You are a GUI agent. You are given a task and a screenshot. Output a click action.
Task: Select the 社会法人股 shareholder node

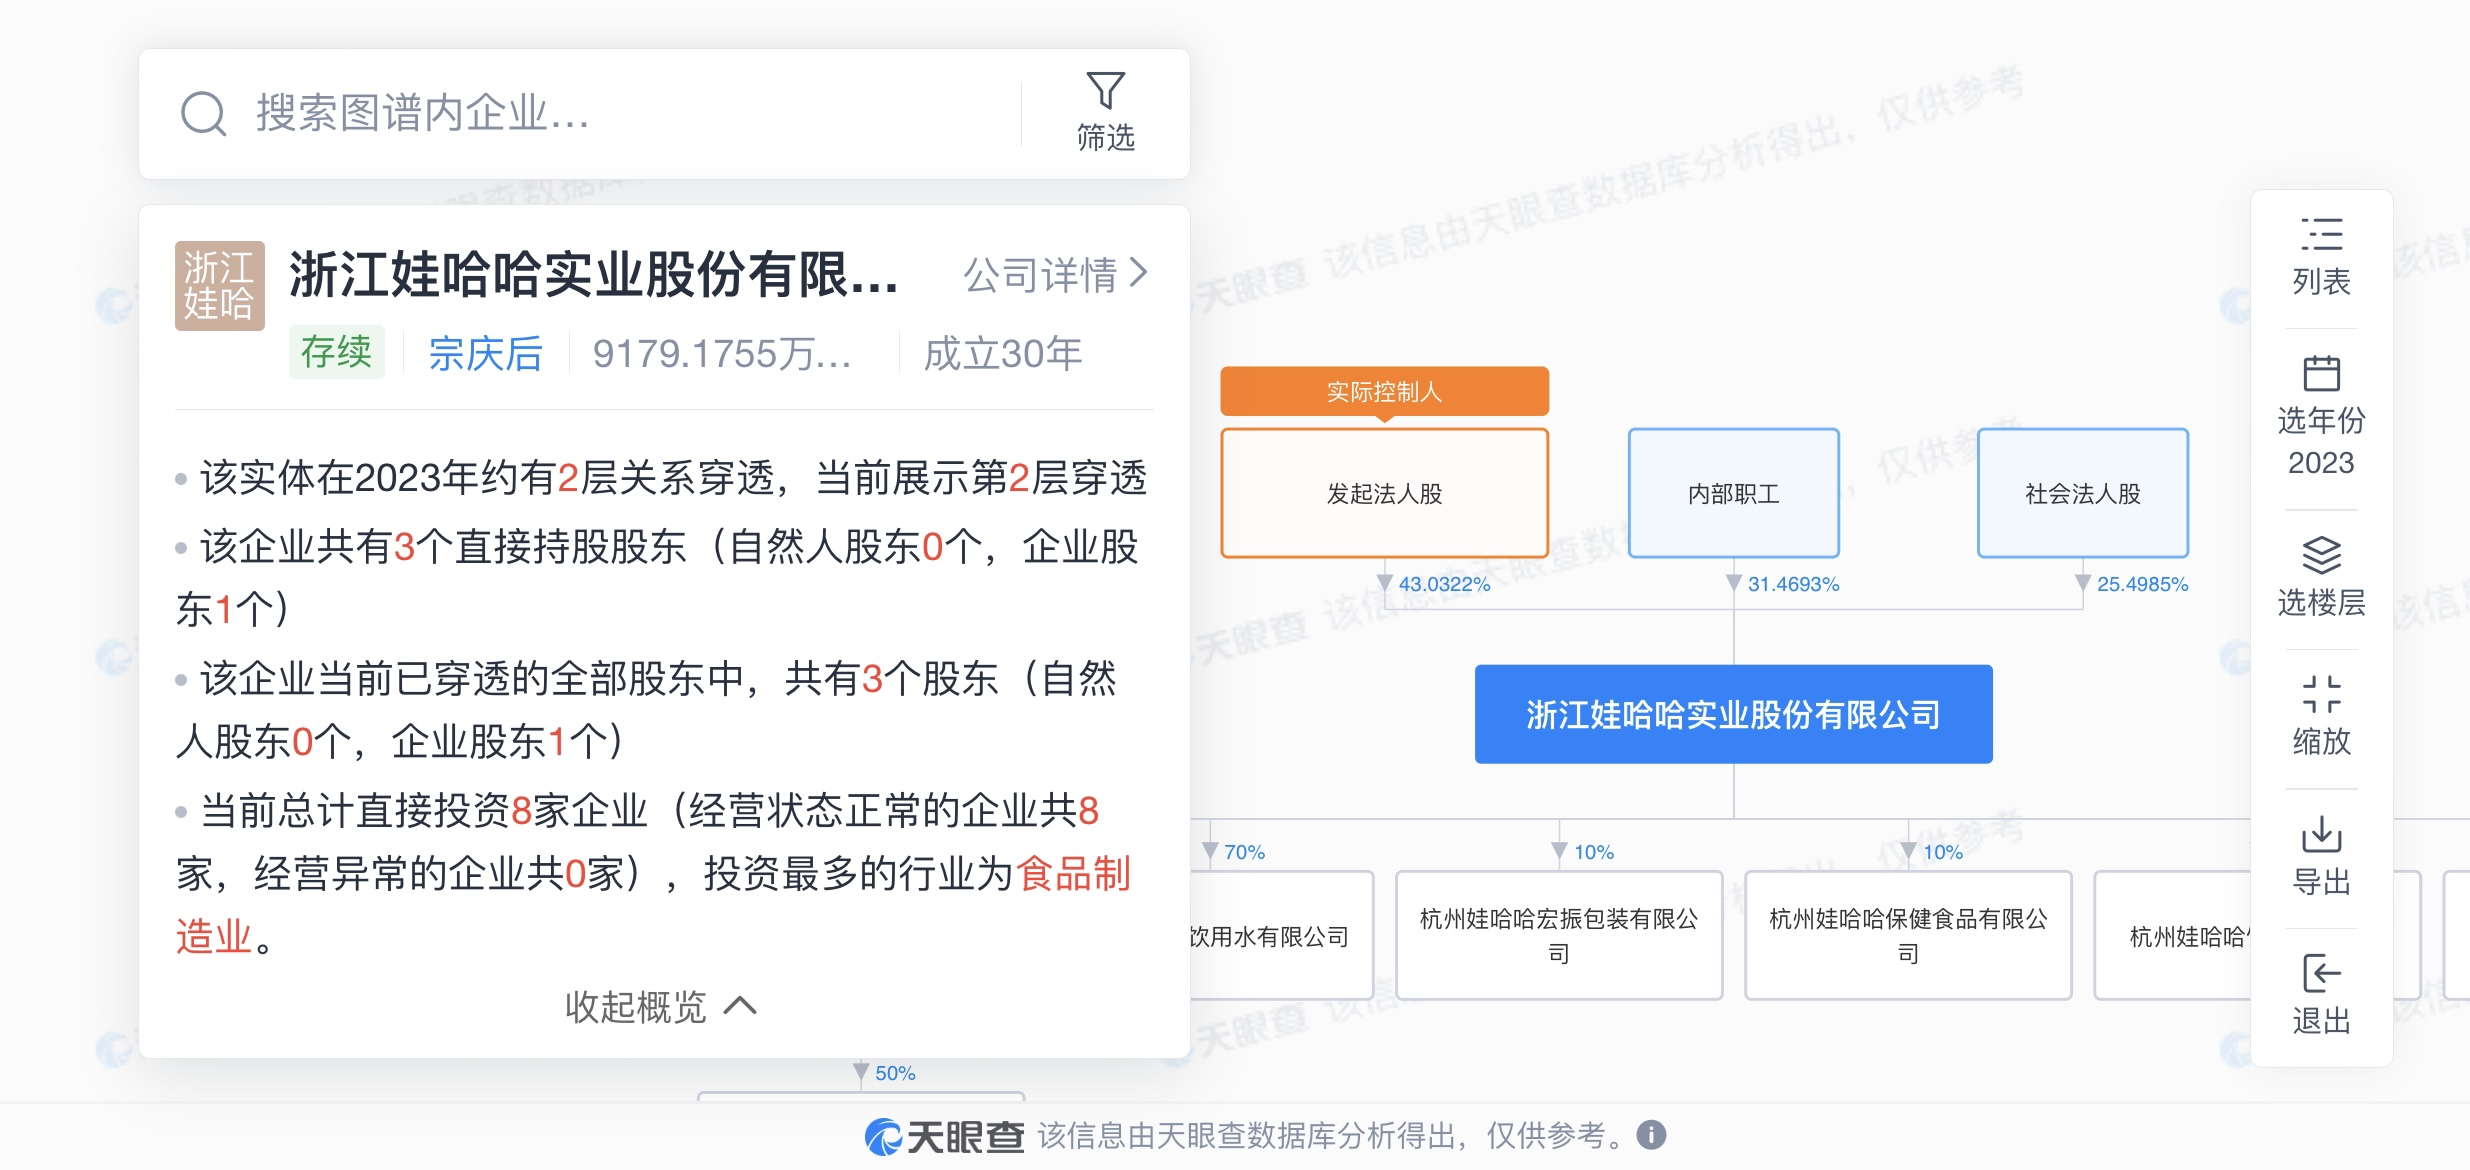tap(2082, 493)
